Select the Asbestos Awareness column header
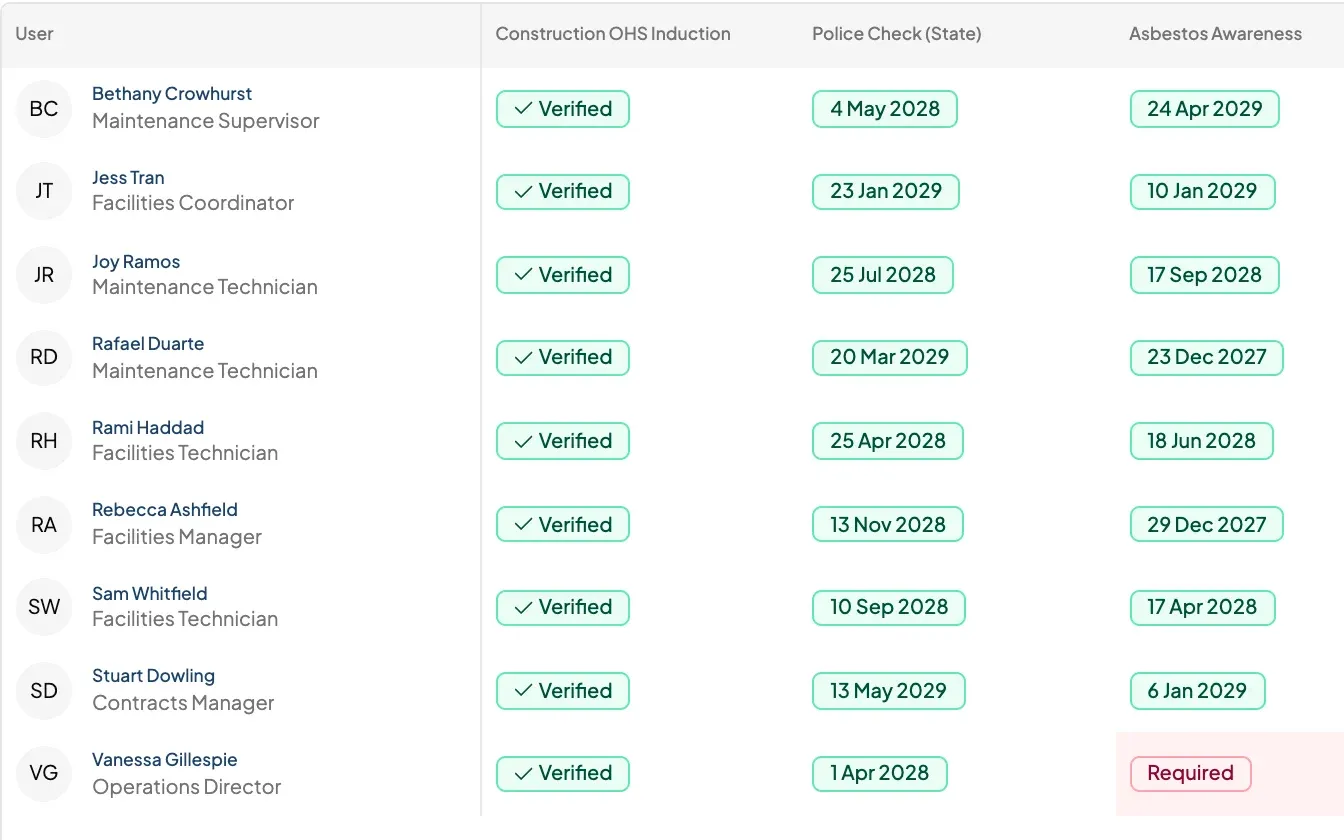1344x840 pixels. click(x=1215, y=34)
